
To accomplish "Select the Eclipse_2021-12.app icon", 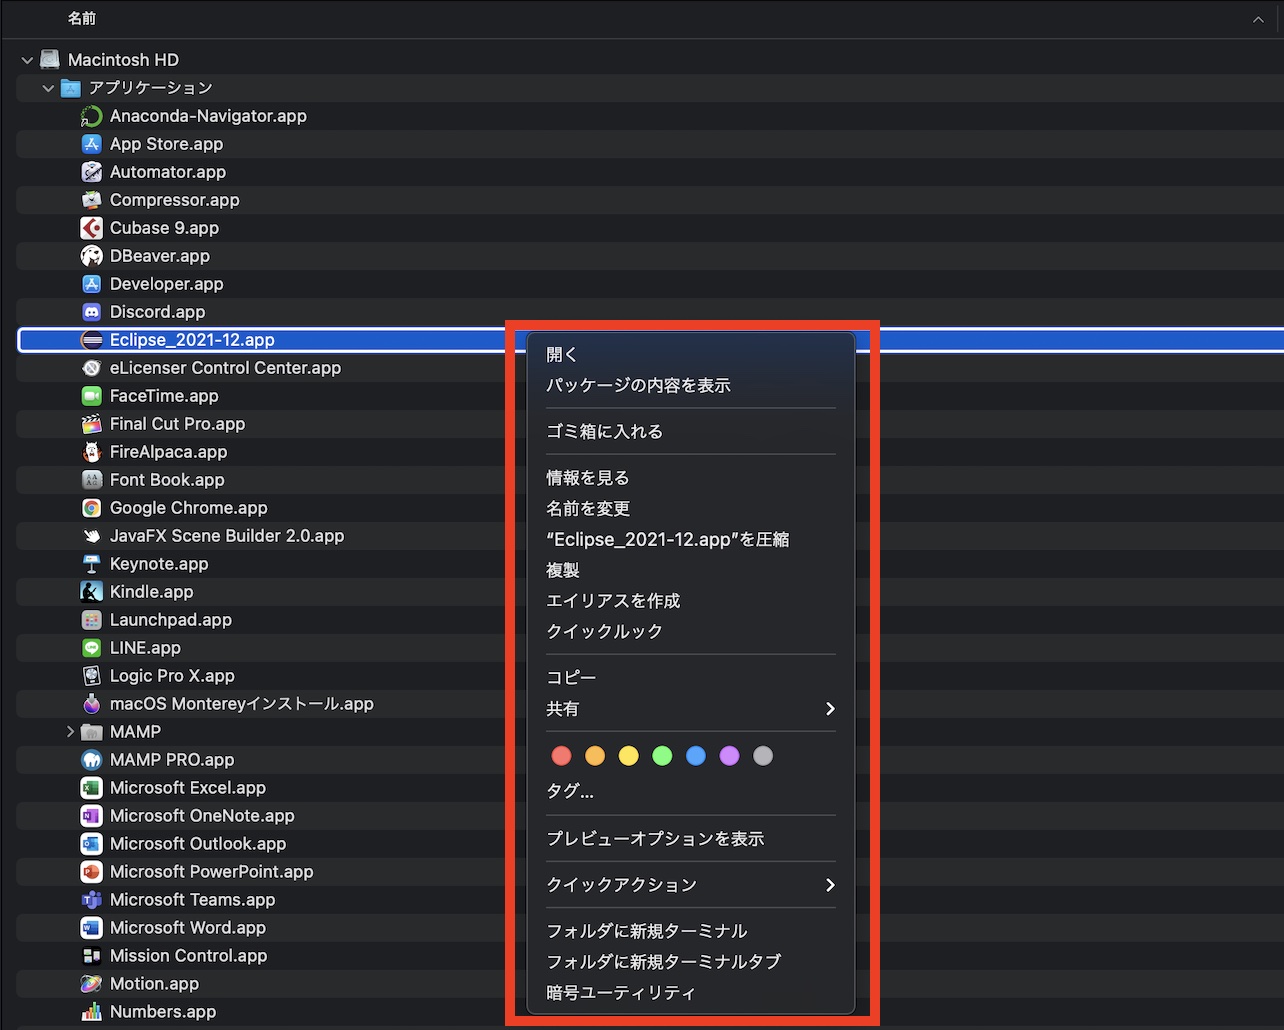I will [x=91, y=340].
